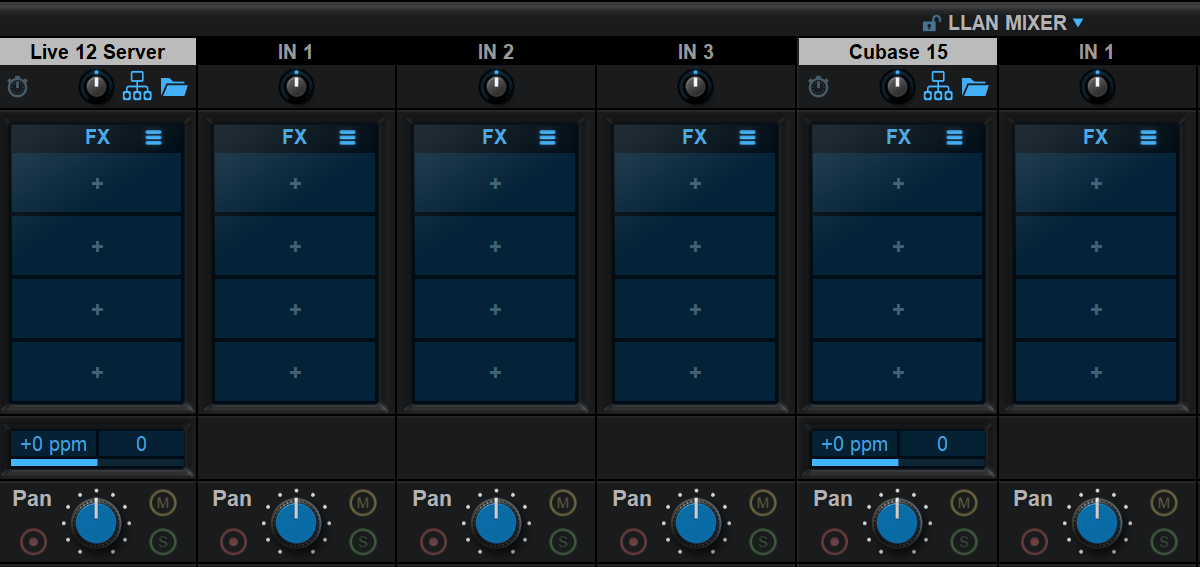Solo the Cubase 15 channel

(963, 542)
